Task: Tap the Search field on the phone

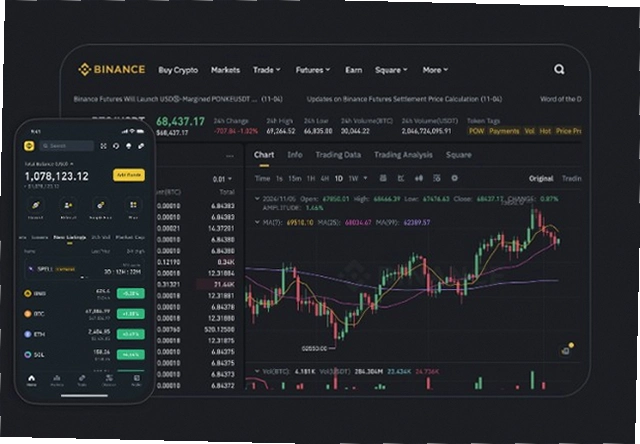Action: click(67, 146)
